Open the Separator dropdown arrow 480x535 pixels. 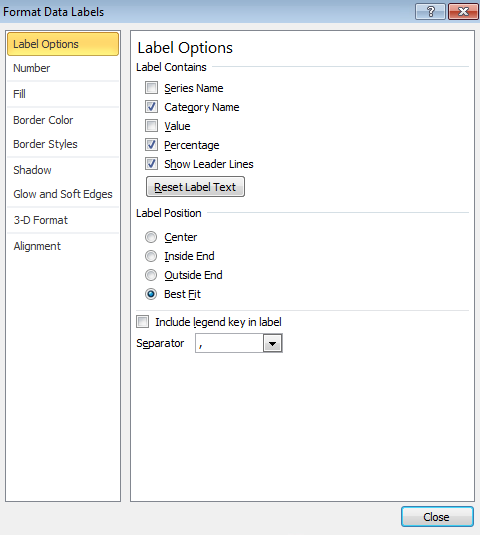[x=272, y=343]
